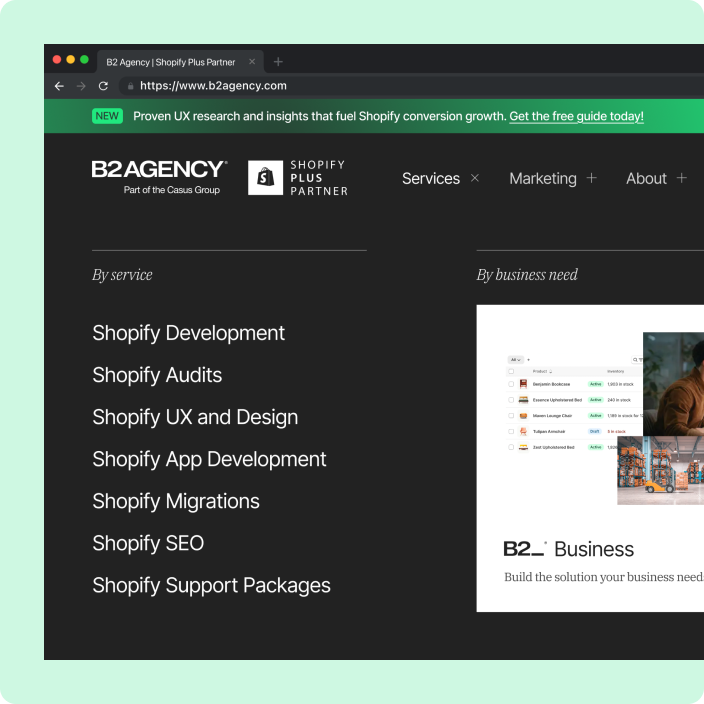Screen dimensions: 704x704
Task: Open the B2 Business card title
Action: point(569,549)
